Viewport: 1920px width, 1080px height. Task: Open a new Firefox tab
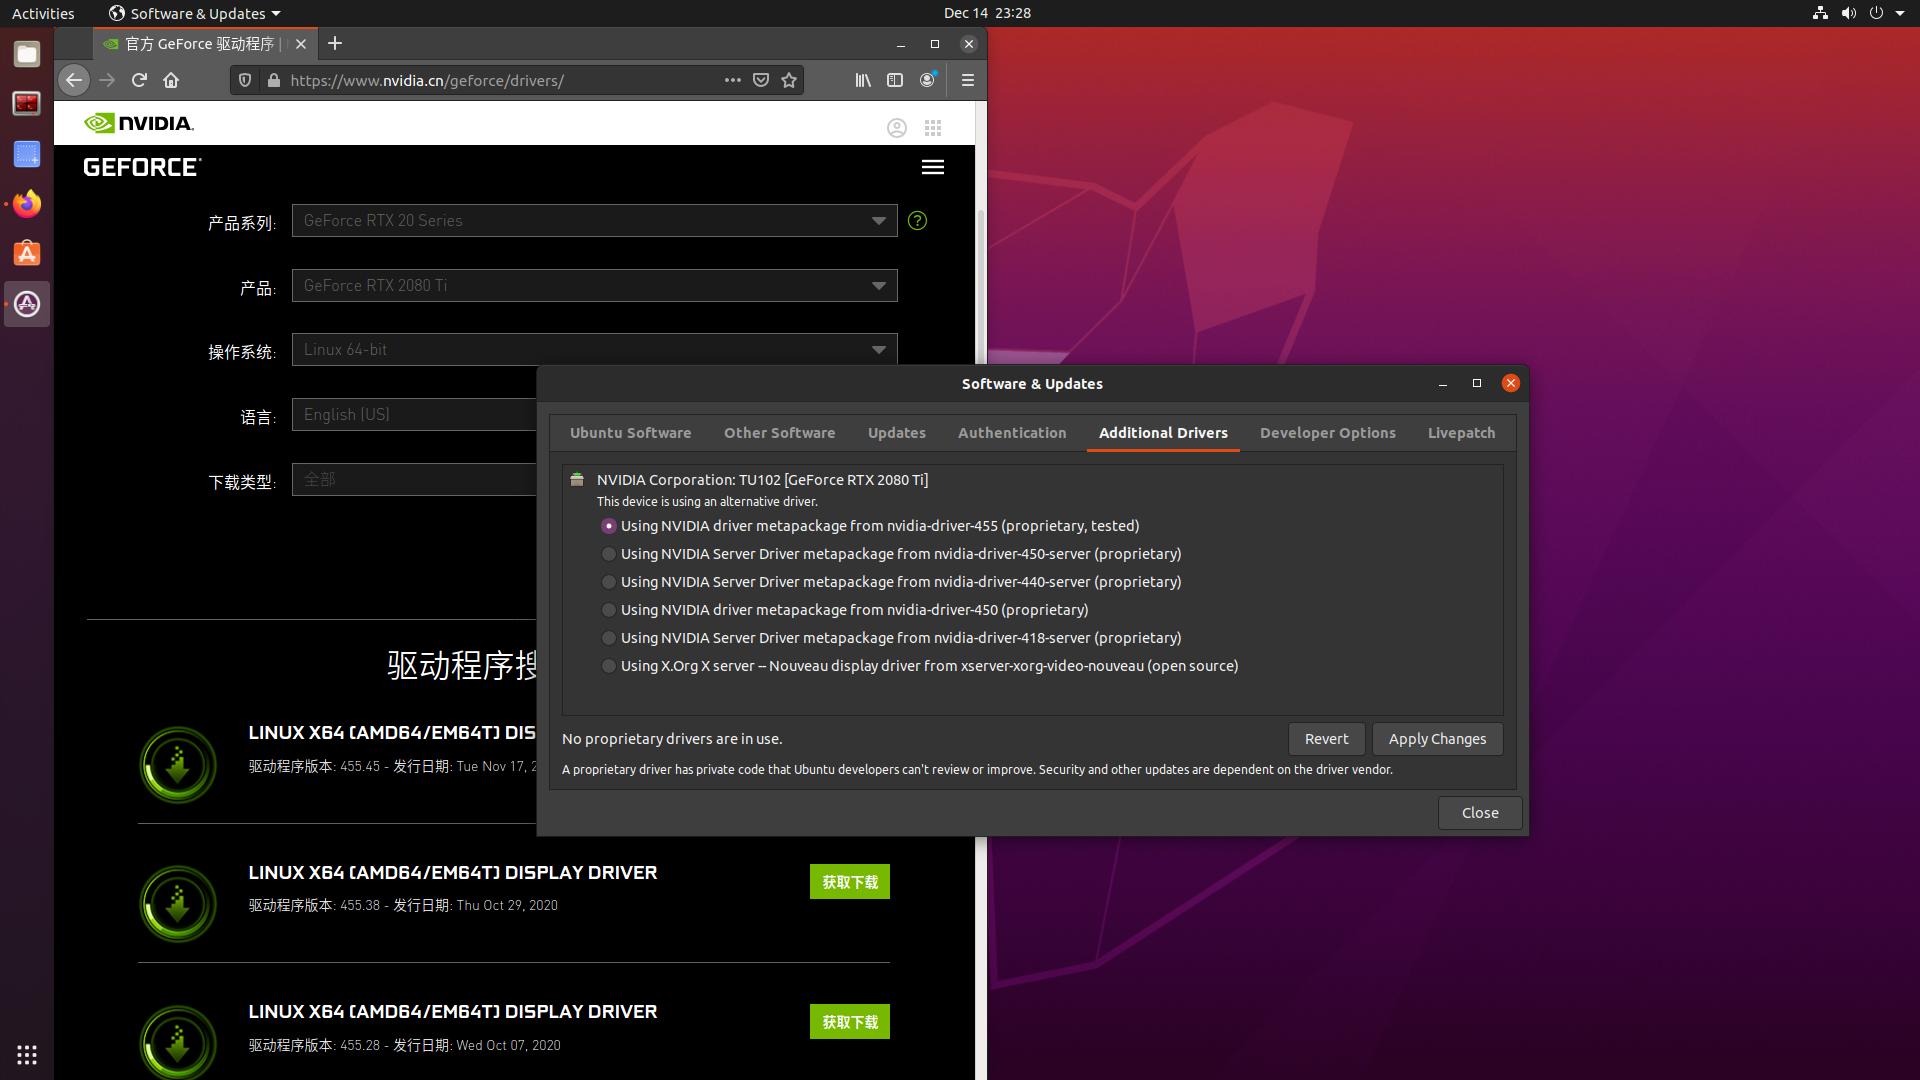point(335,43)
